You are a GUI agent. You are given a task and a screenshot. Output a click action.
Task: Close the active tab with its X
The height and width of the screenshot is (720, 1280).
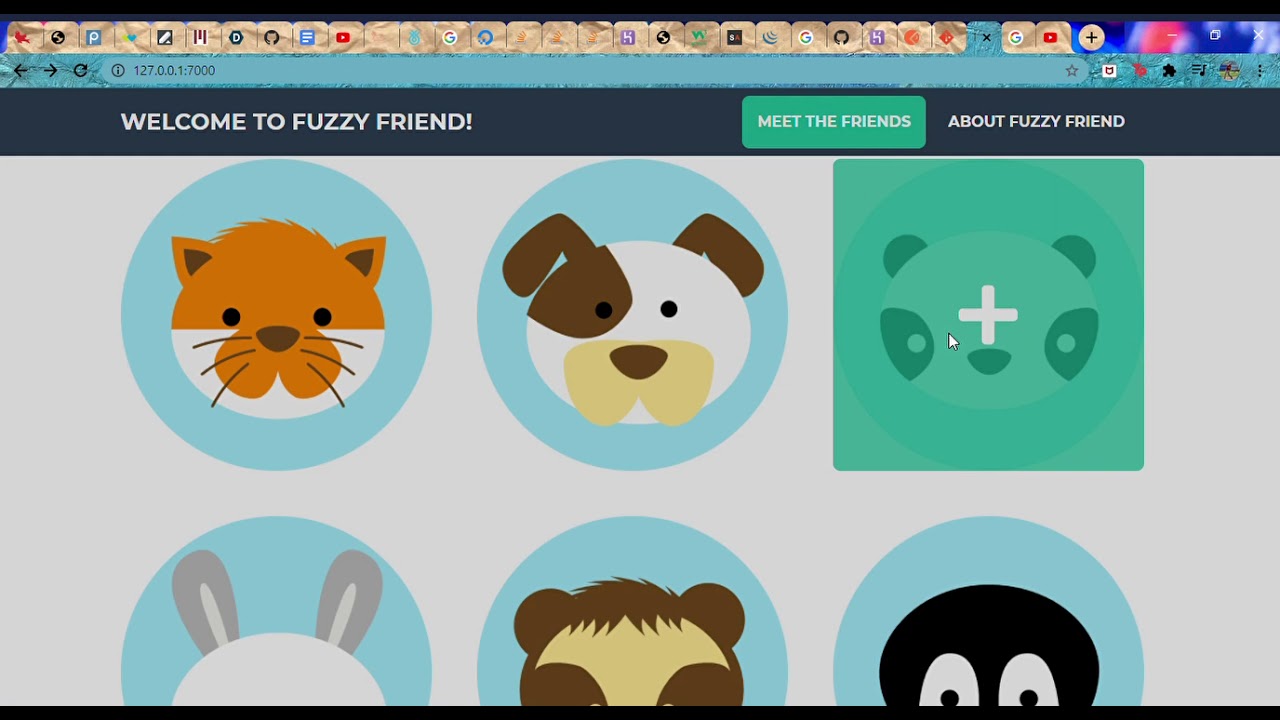(986, 38)
